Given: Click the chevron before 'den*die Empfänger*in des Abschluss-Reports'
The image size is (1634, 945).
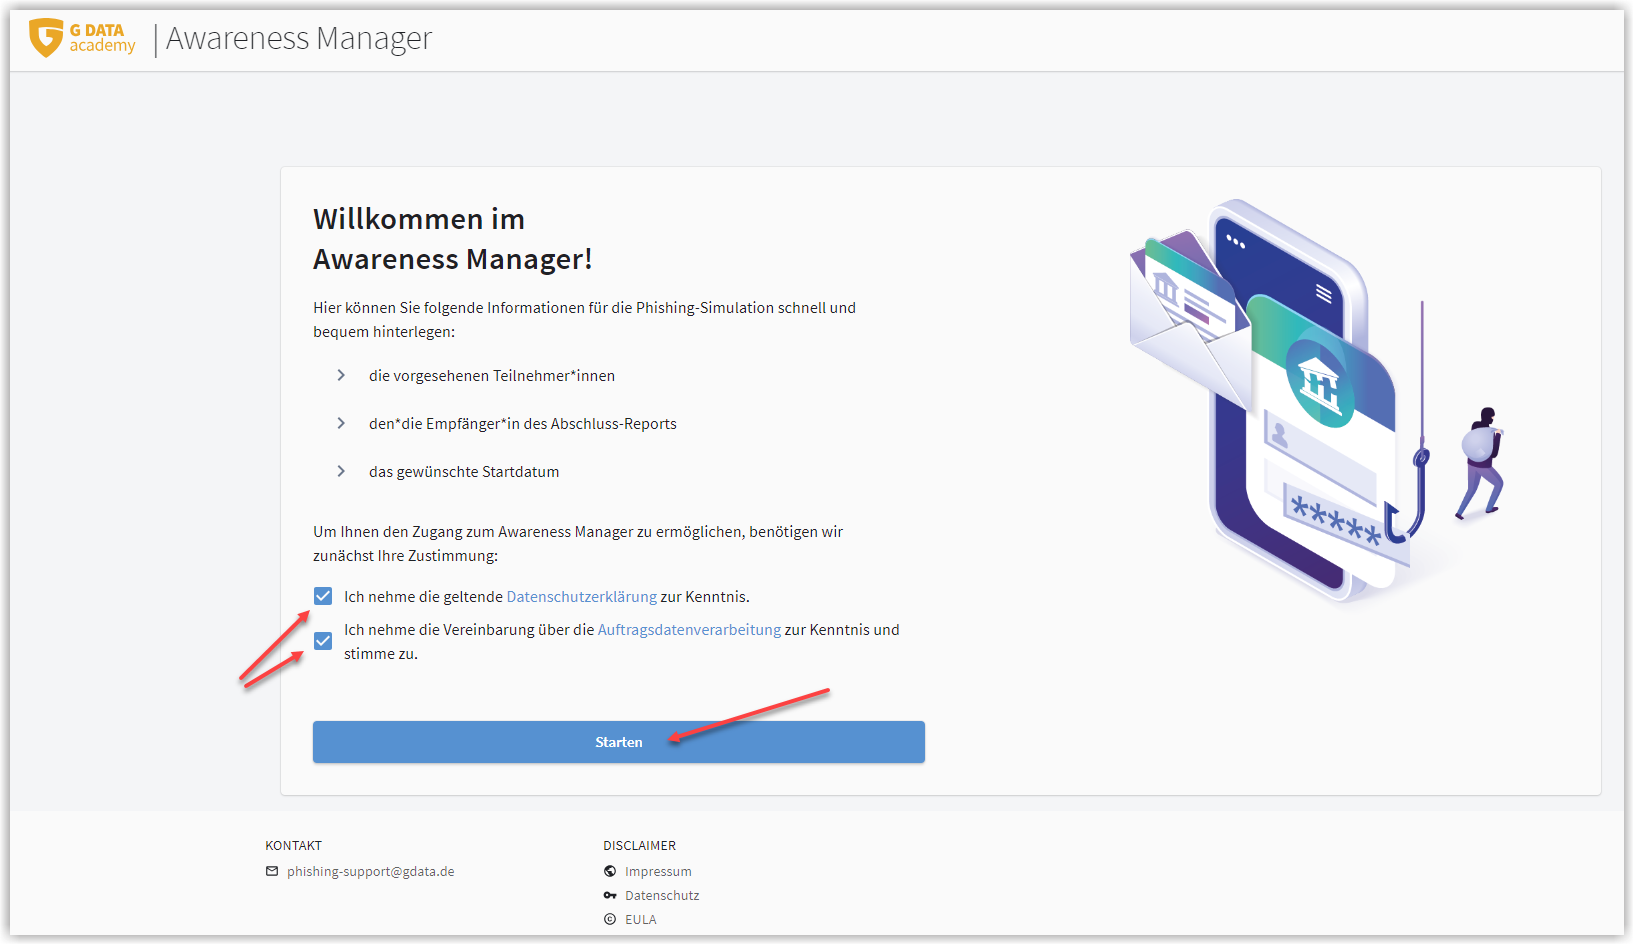Looking at the screenshot, I should pos(341,423).
